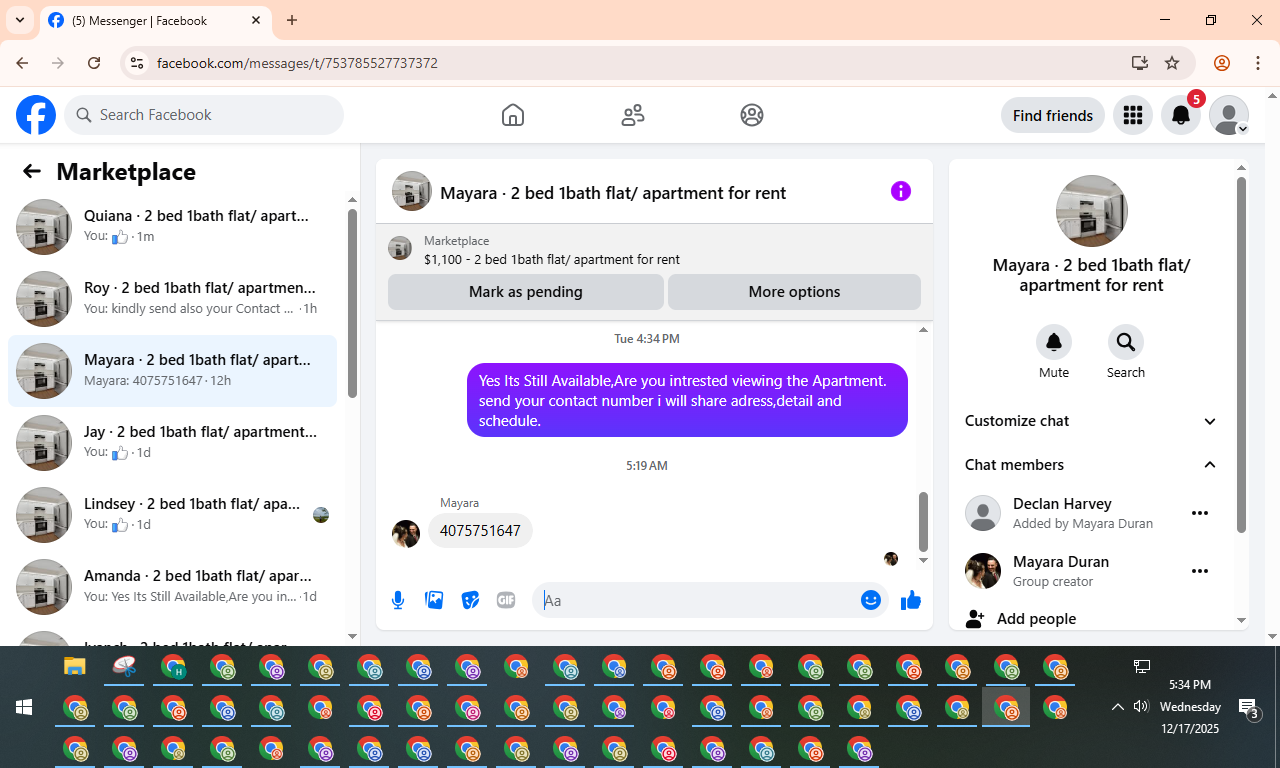Search in conversation magnifier icon
Viewport: 1280px width, 768px height.
pos(1126,342)
